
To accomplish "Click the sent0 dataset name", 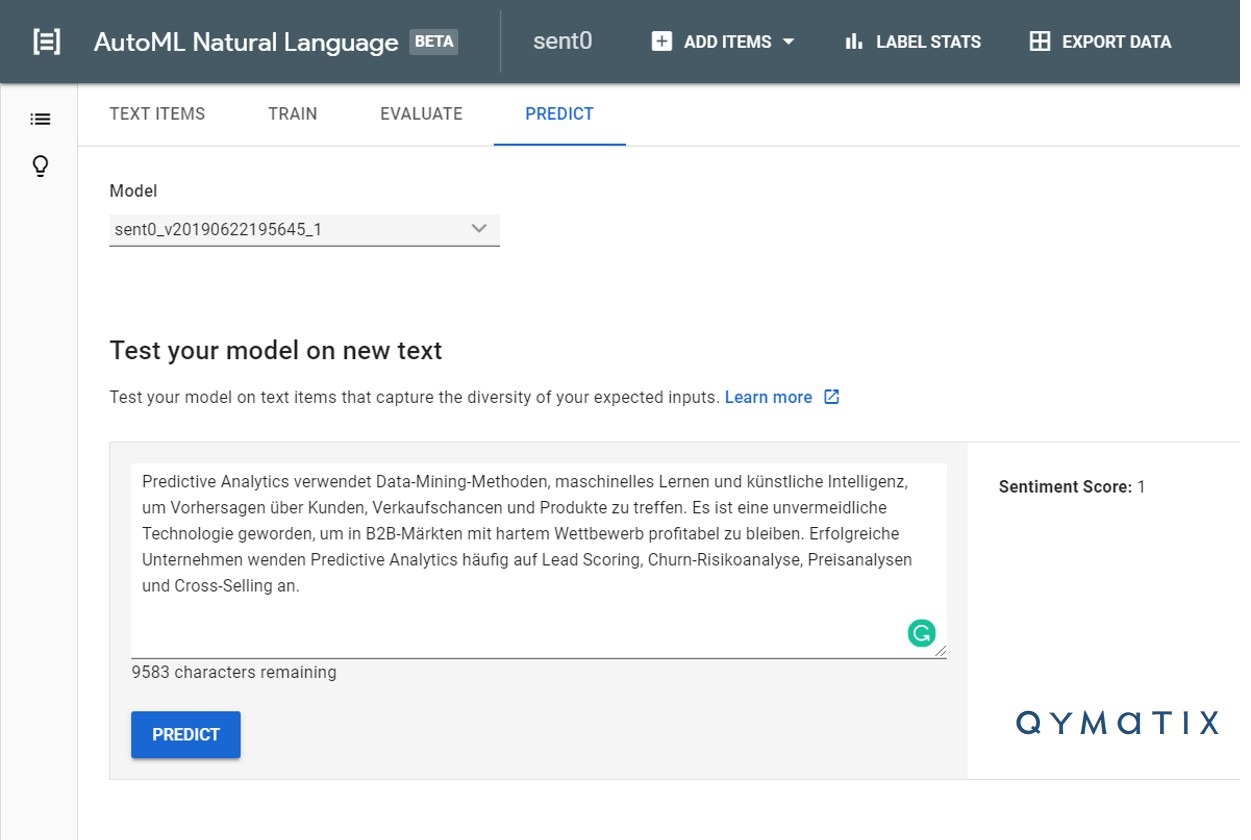I will coord(562,42).
